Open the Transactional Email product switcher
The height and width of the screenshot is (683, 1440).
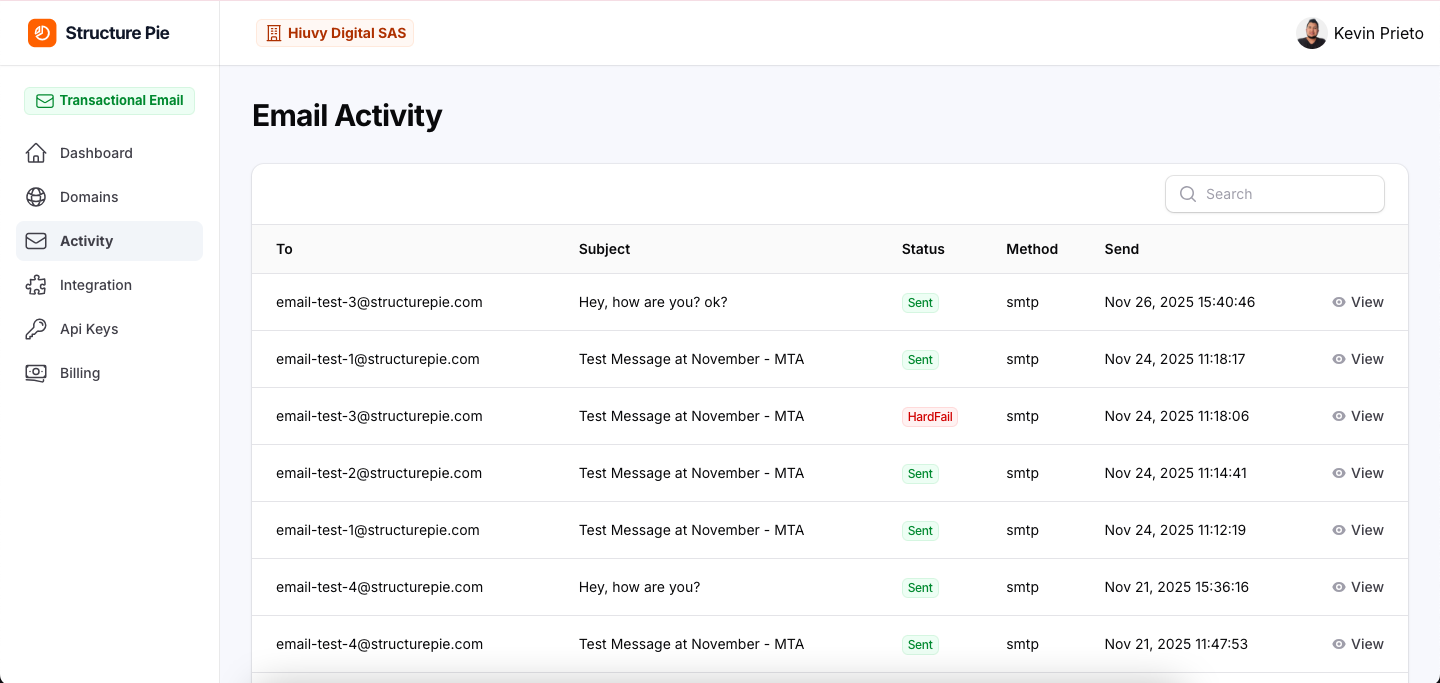click(x=110, y=101)
